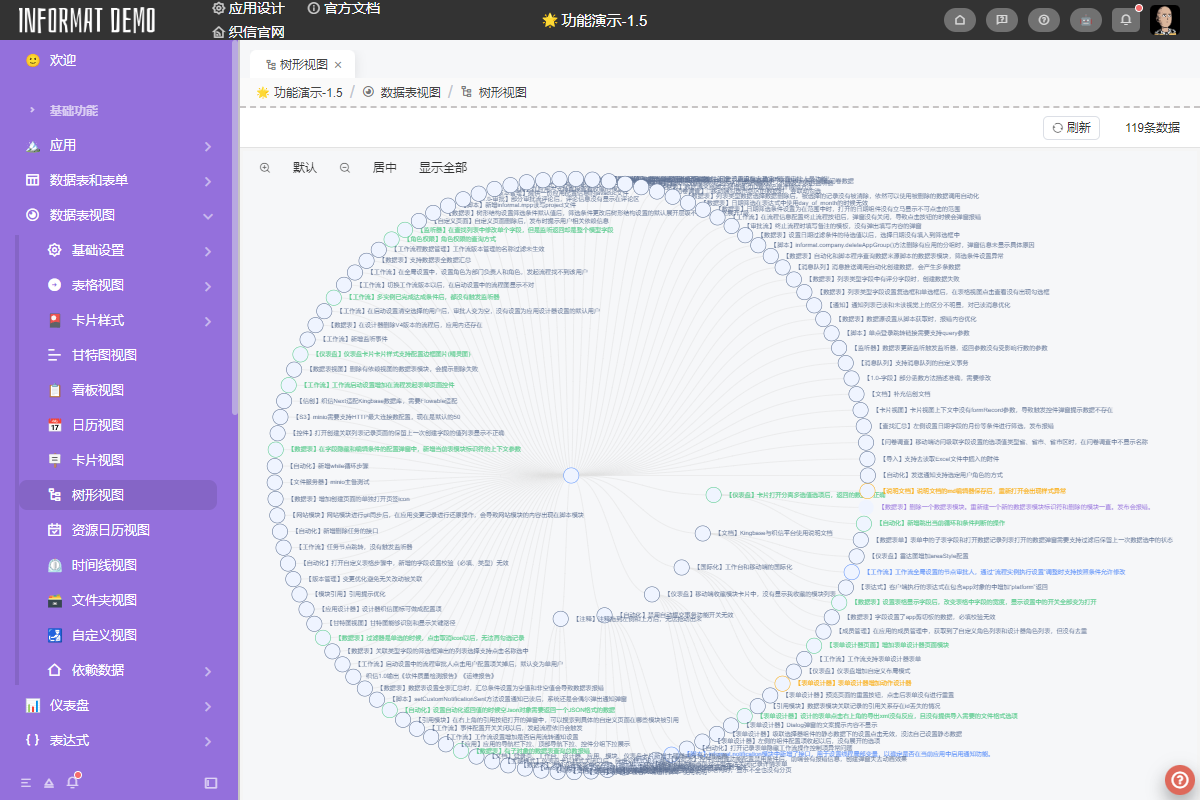Switch to the 树形视图 tab
1200x800 pixels.
300,62
